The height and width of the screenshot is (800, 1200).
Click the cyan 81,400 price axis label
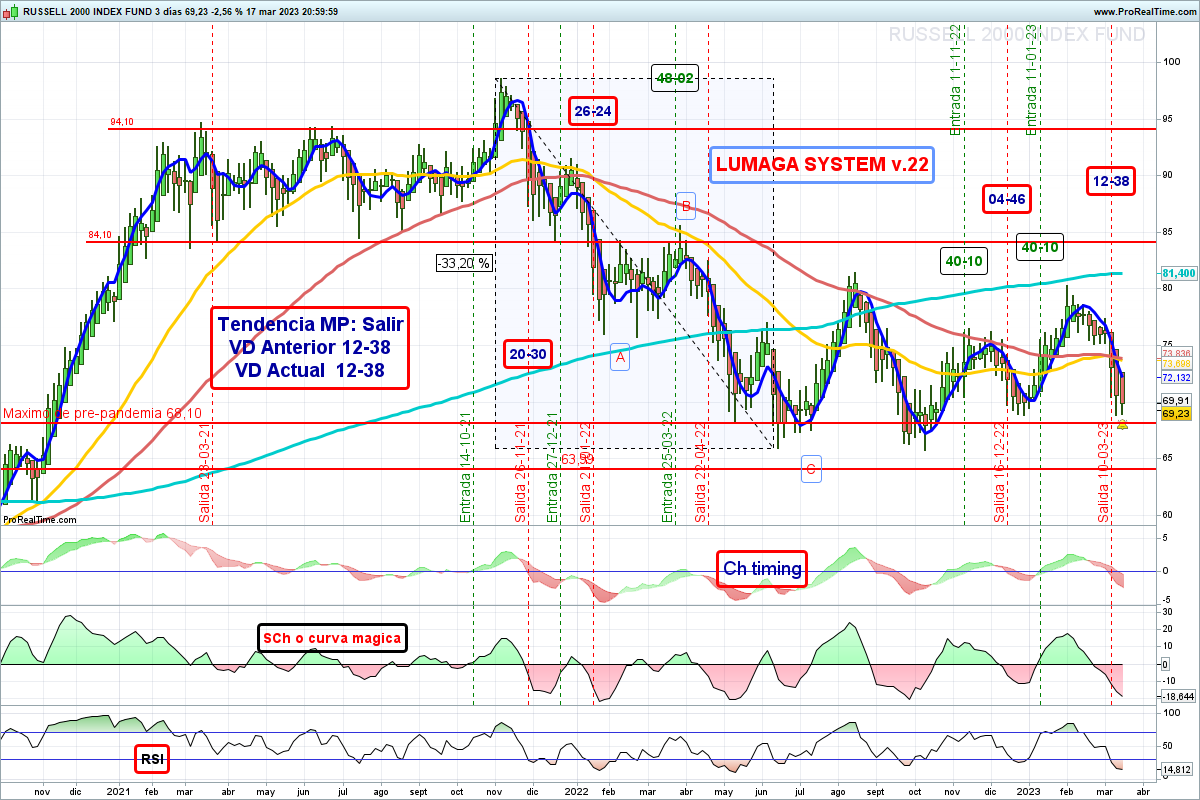click(x=1179, y=273)
